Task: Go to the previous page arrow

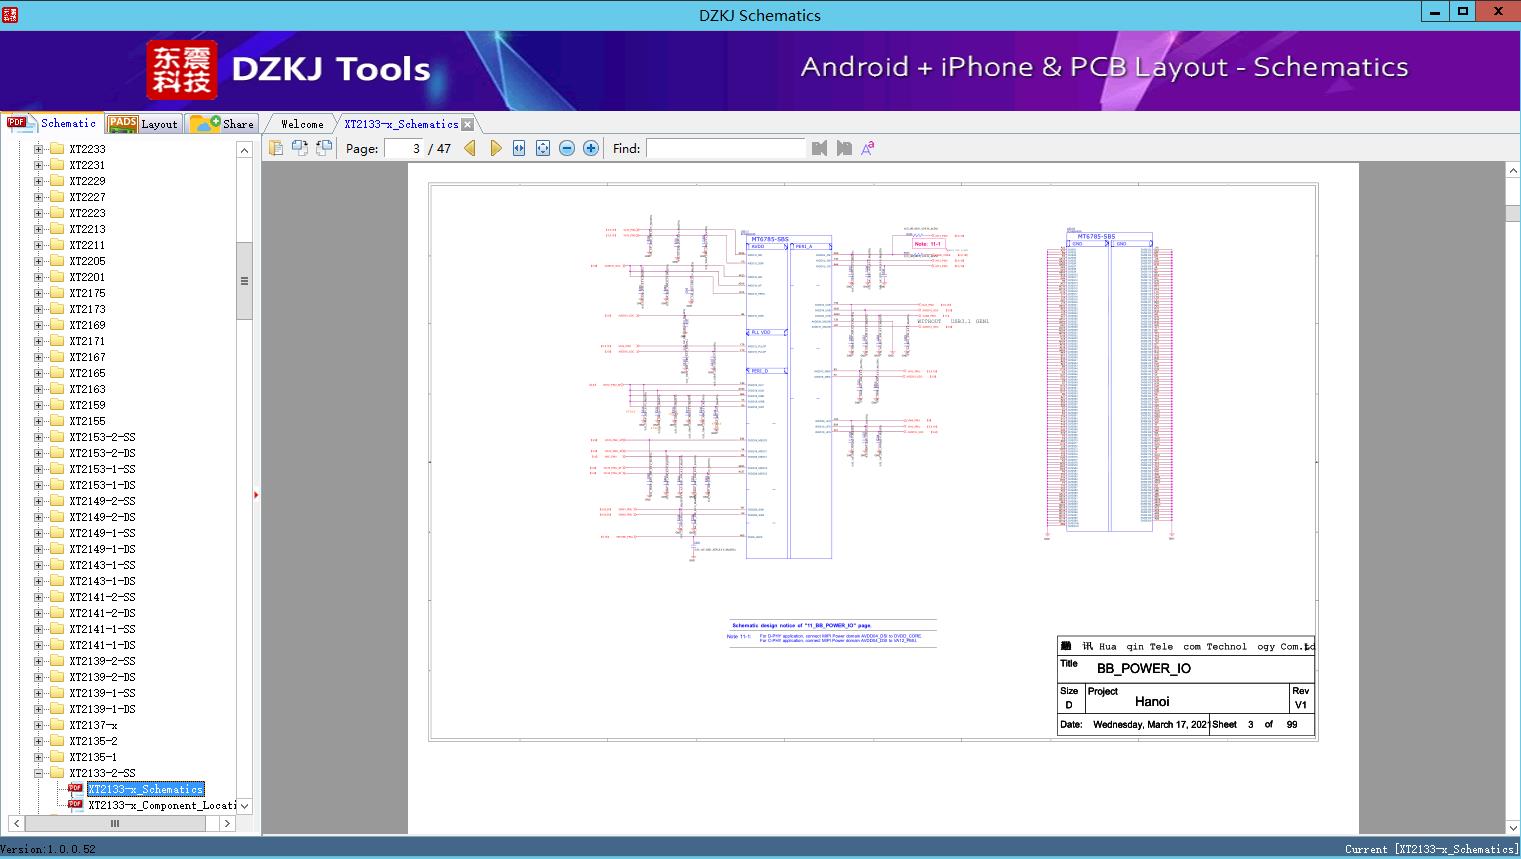Action: point(470,148)
